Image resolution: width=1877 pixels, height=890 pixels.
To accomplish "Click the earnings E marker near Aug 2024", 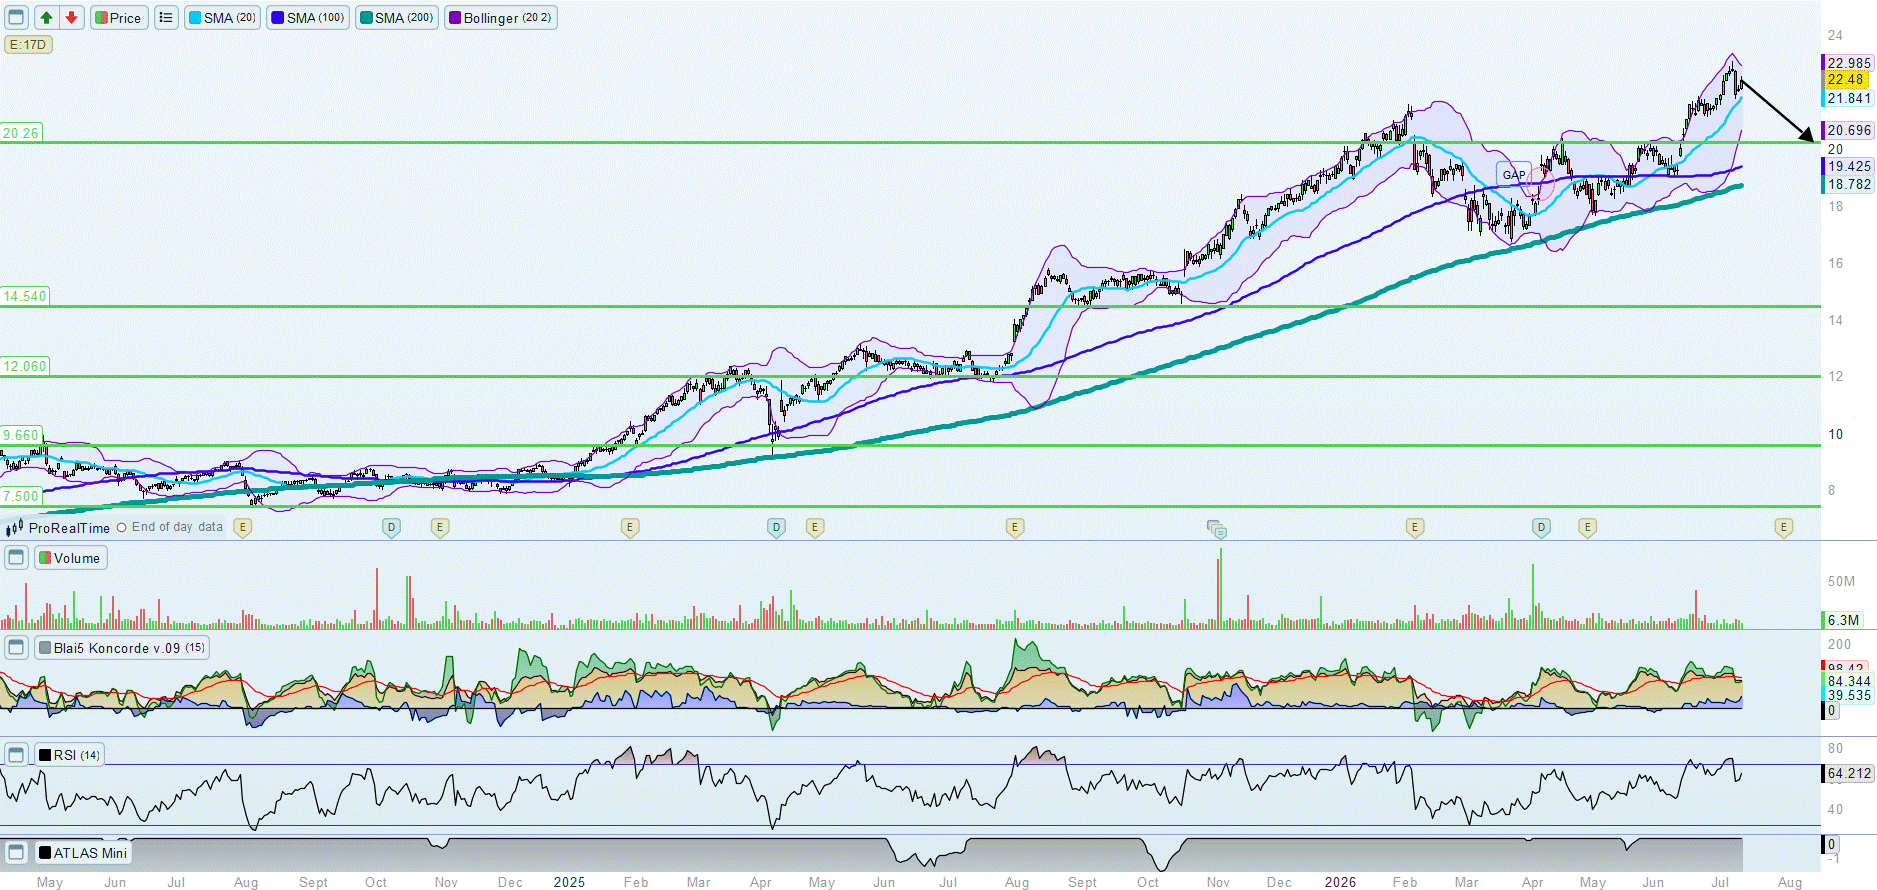I will pyautogui.click(x=242, y=527).
